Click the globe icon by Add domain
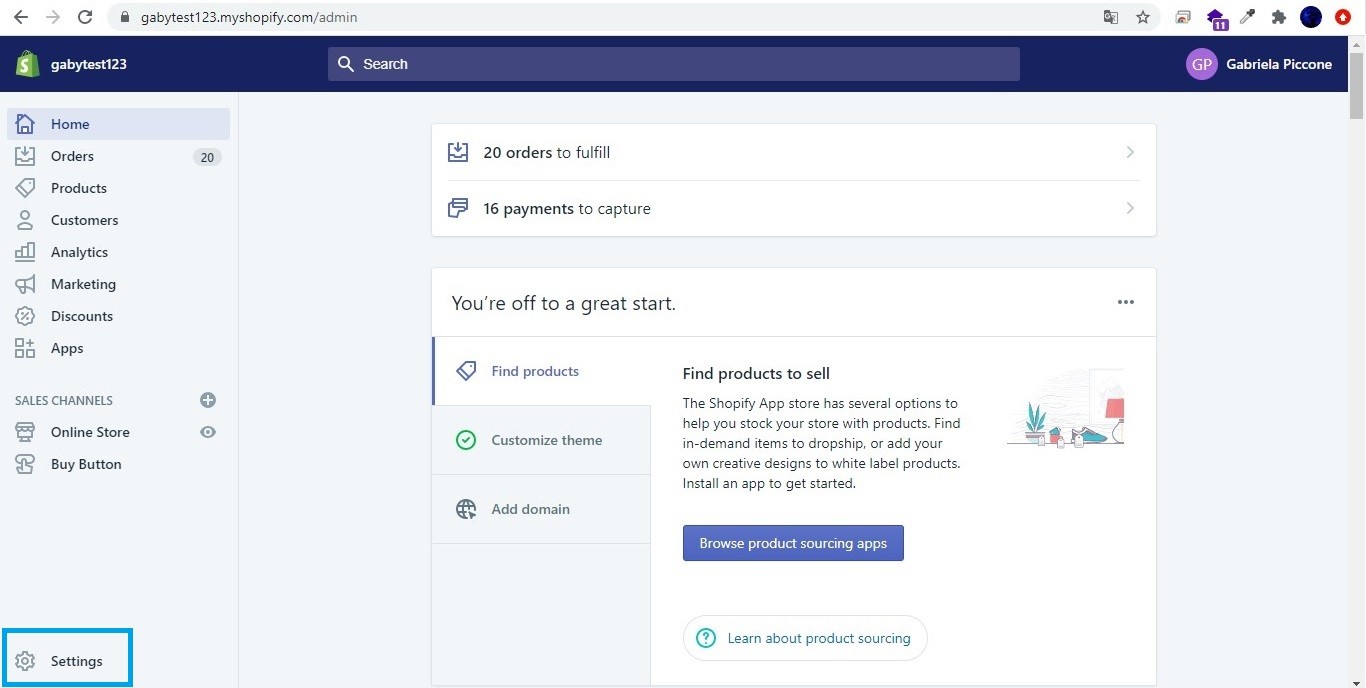This screenshot has width=1366, height=688. 466,509
